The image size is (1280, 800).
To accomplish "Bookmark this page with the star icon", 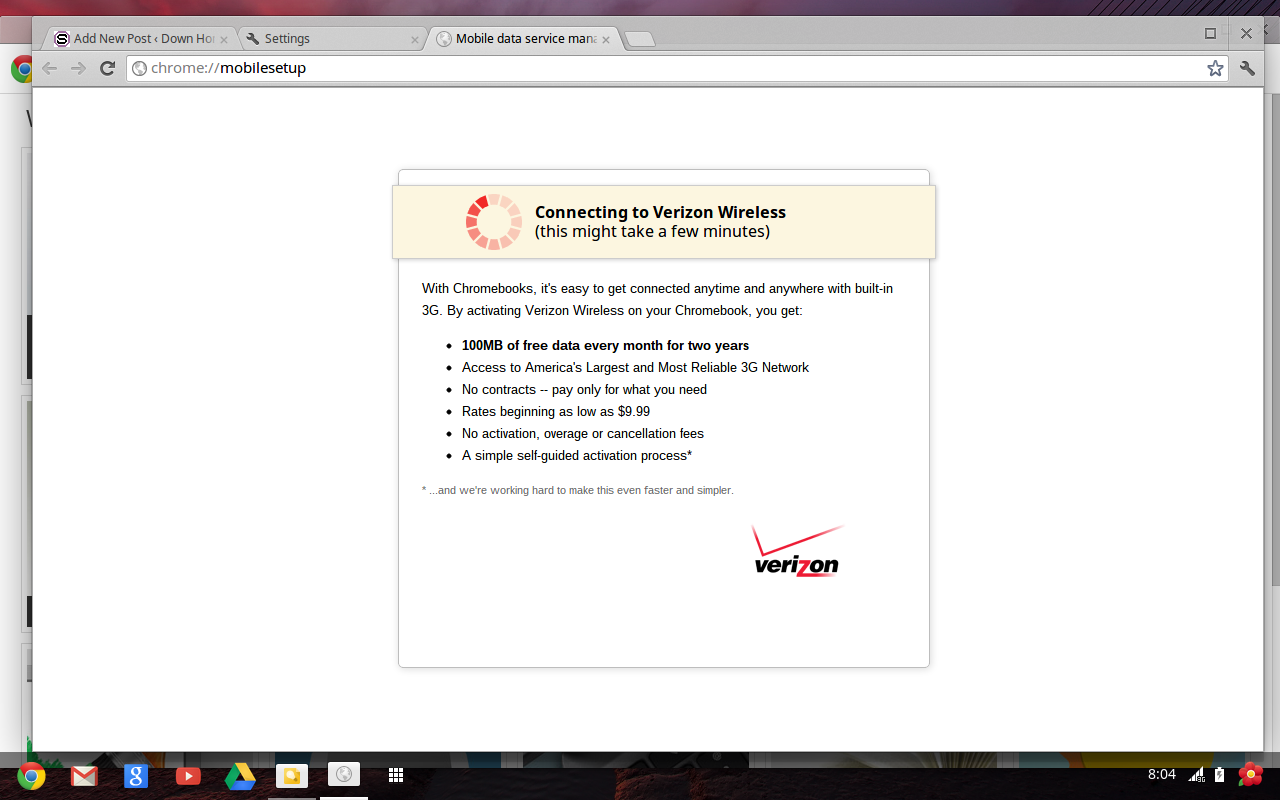I will [1215, 68].
